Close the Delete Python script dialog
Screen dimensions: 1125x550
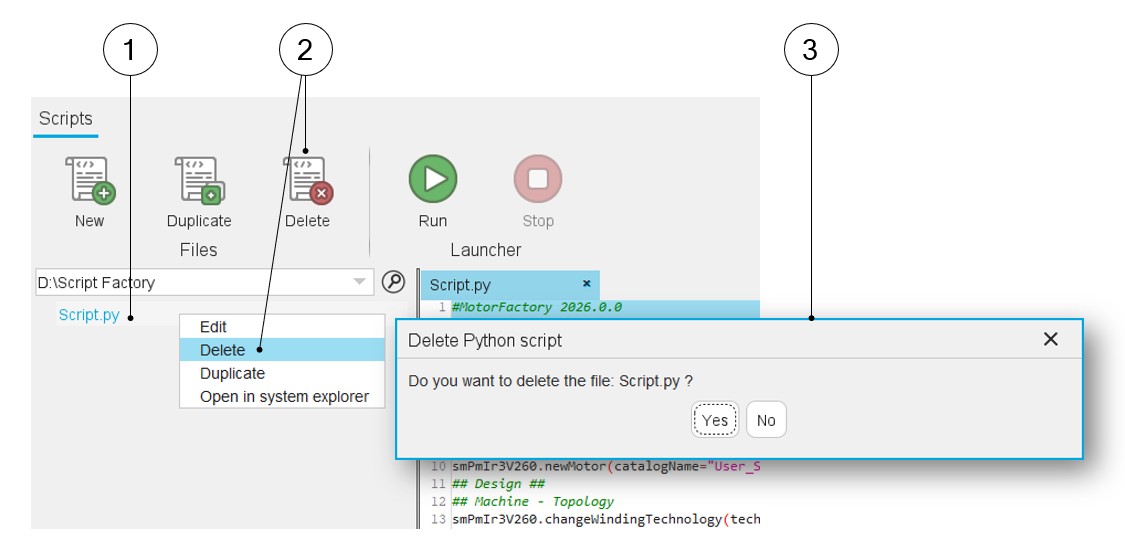pos(1050,340)
